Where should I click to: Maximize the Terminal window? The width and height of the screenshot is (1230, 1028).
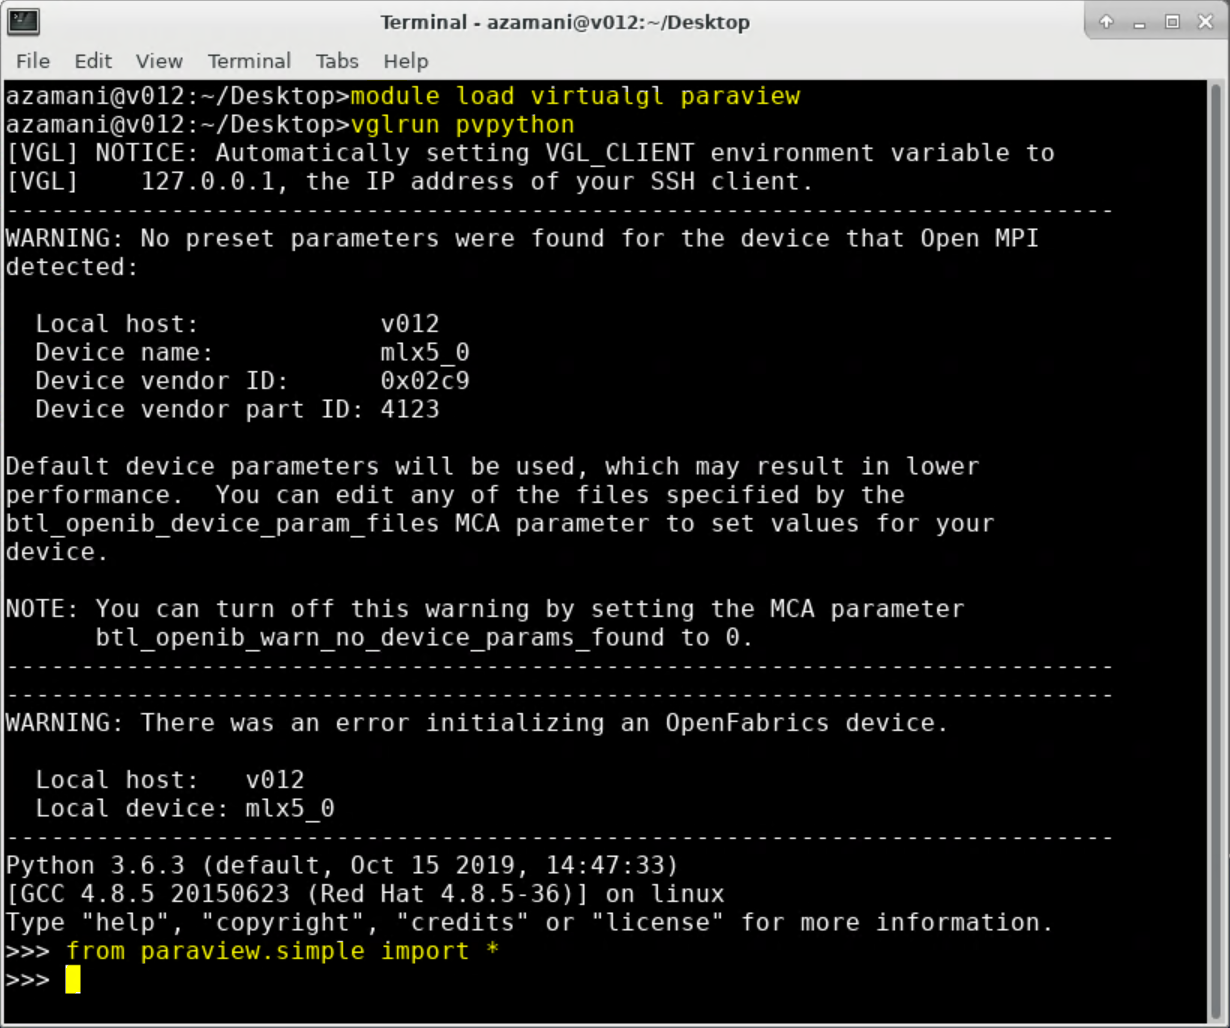[1172, 22]
